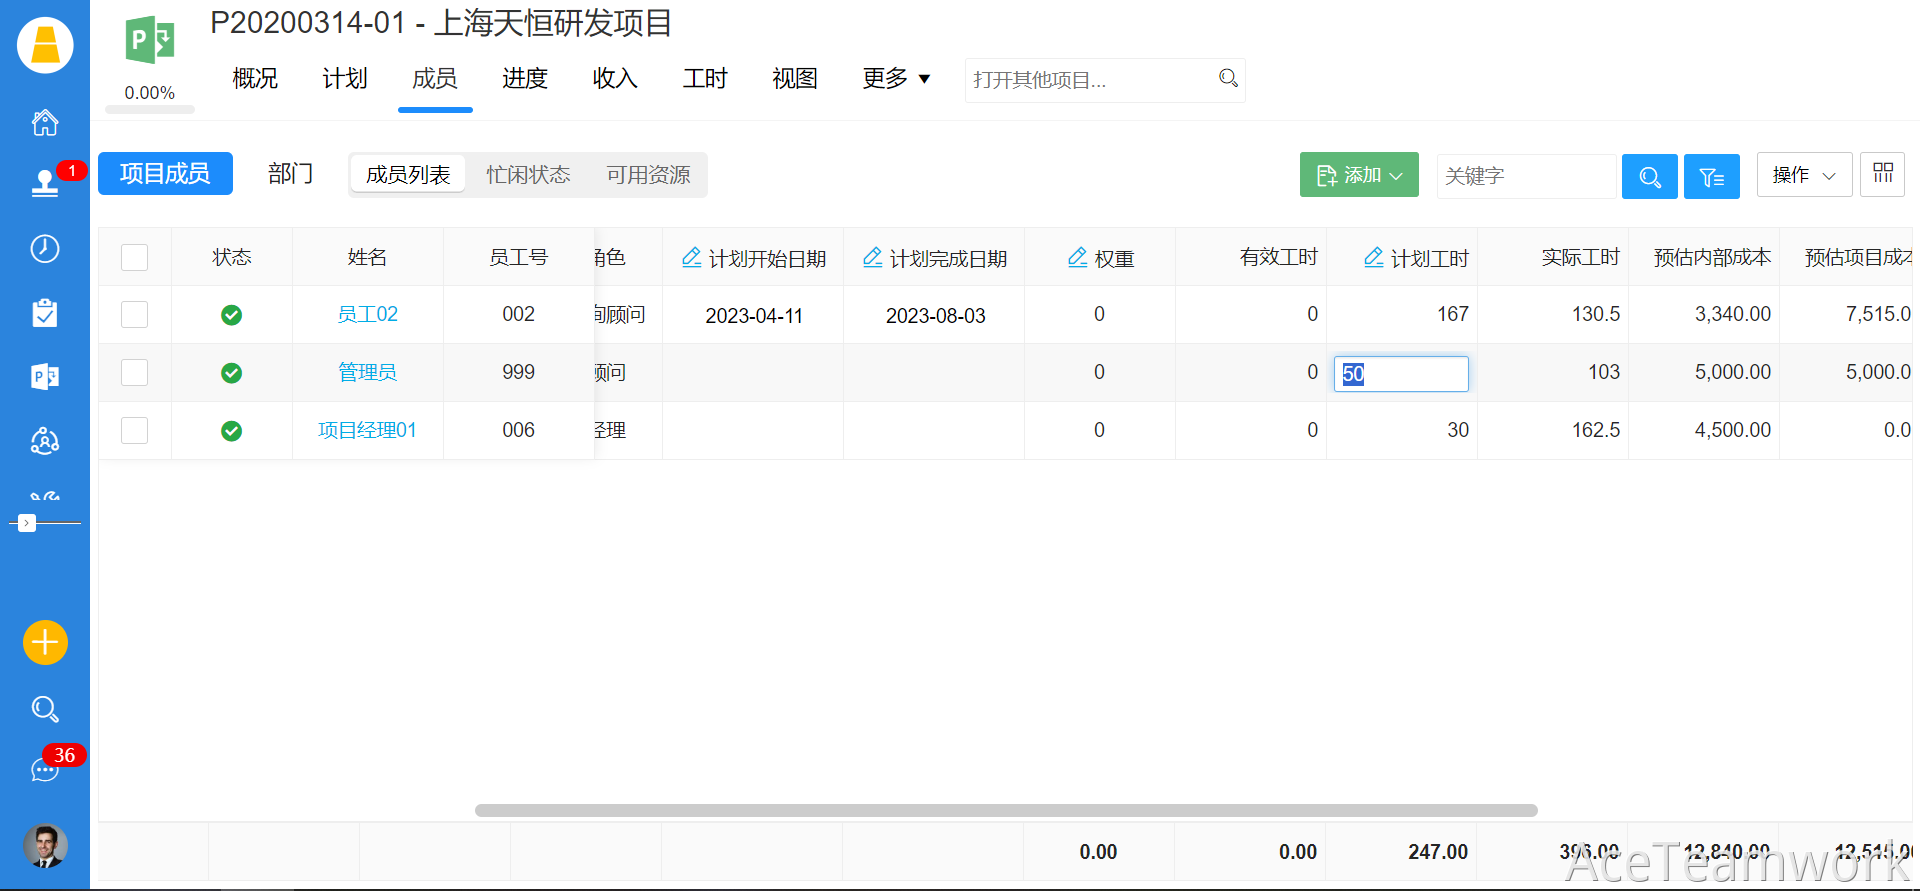This screenshot has height=891, width=1920.
Task: Expand the green 添加 dropdown
Action: (x=1358, y=175)
